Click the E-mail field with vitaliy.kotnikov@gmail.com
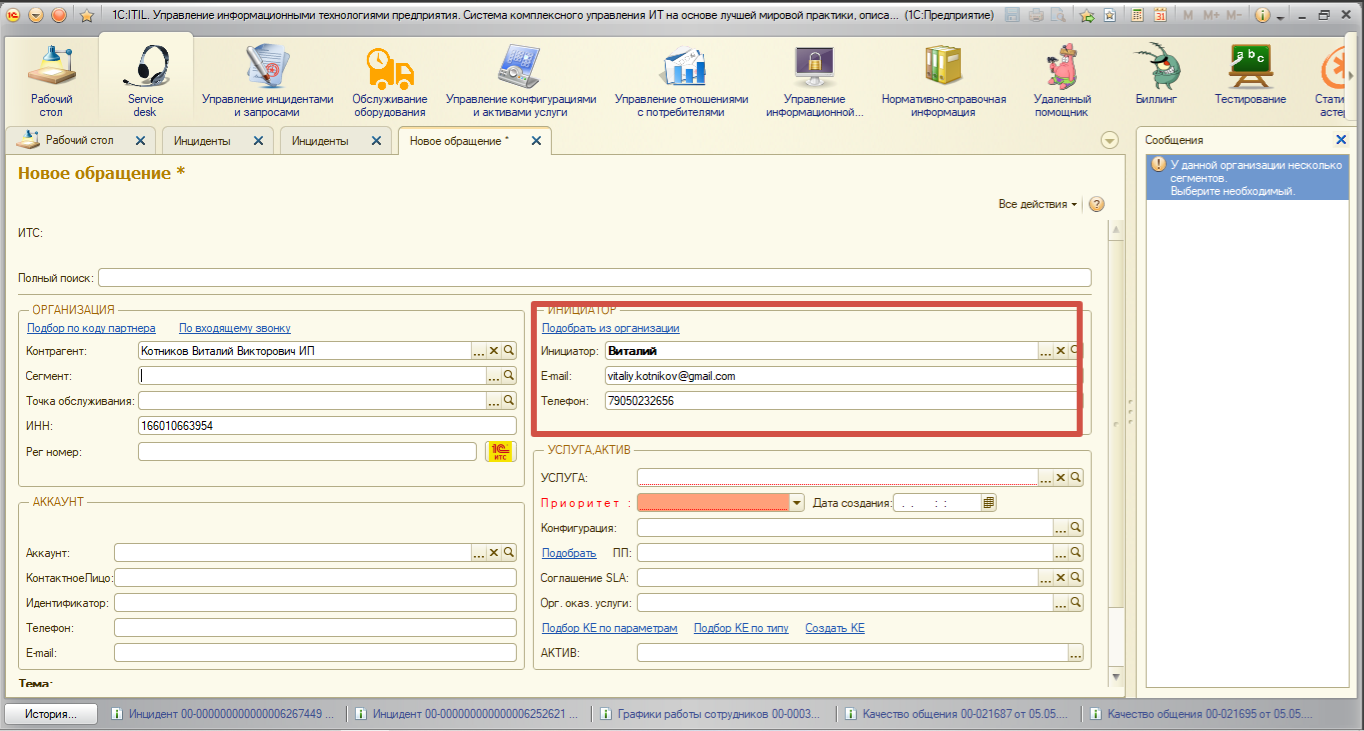Screen dimensions: 1364x731 point(842,376)
